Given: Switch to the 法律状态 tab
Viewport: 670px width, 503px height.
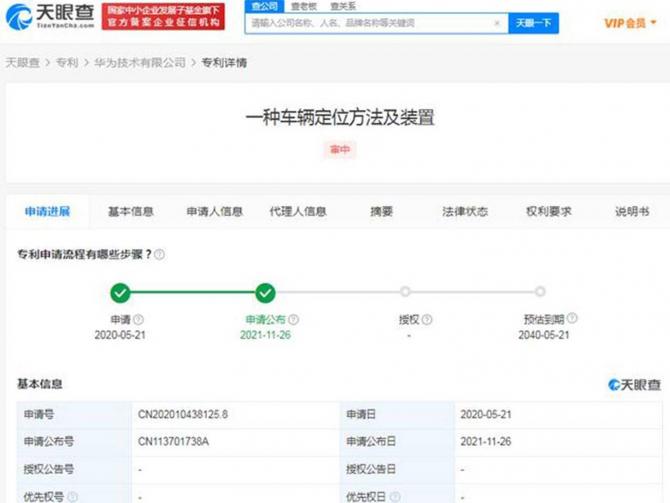Looking at the screenshot, I should tap(465, 212).
